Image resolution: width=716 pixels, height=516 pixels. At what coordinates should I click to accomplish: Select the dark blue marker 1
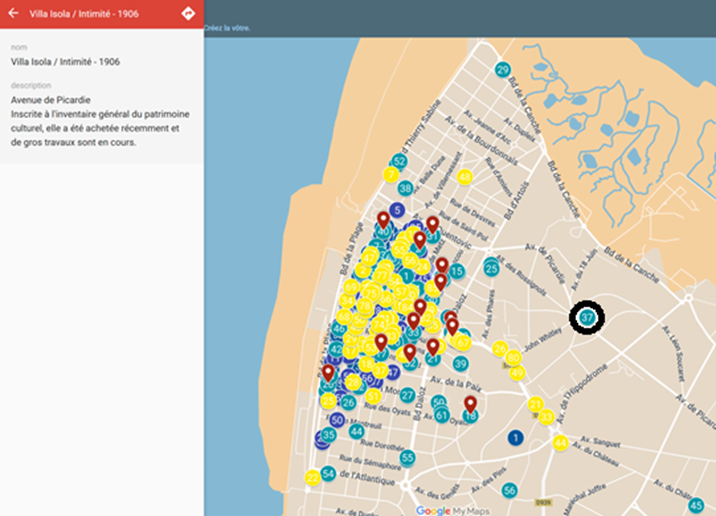click(x=515, y=438)
